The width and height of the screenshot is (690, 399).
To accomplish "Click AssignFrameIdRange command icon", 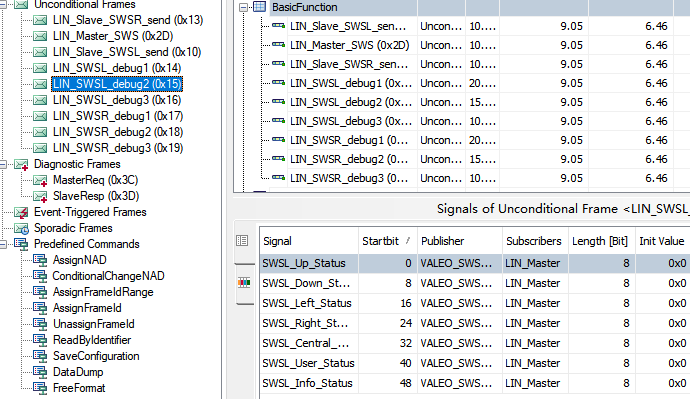I will pos(40,292).
